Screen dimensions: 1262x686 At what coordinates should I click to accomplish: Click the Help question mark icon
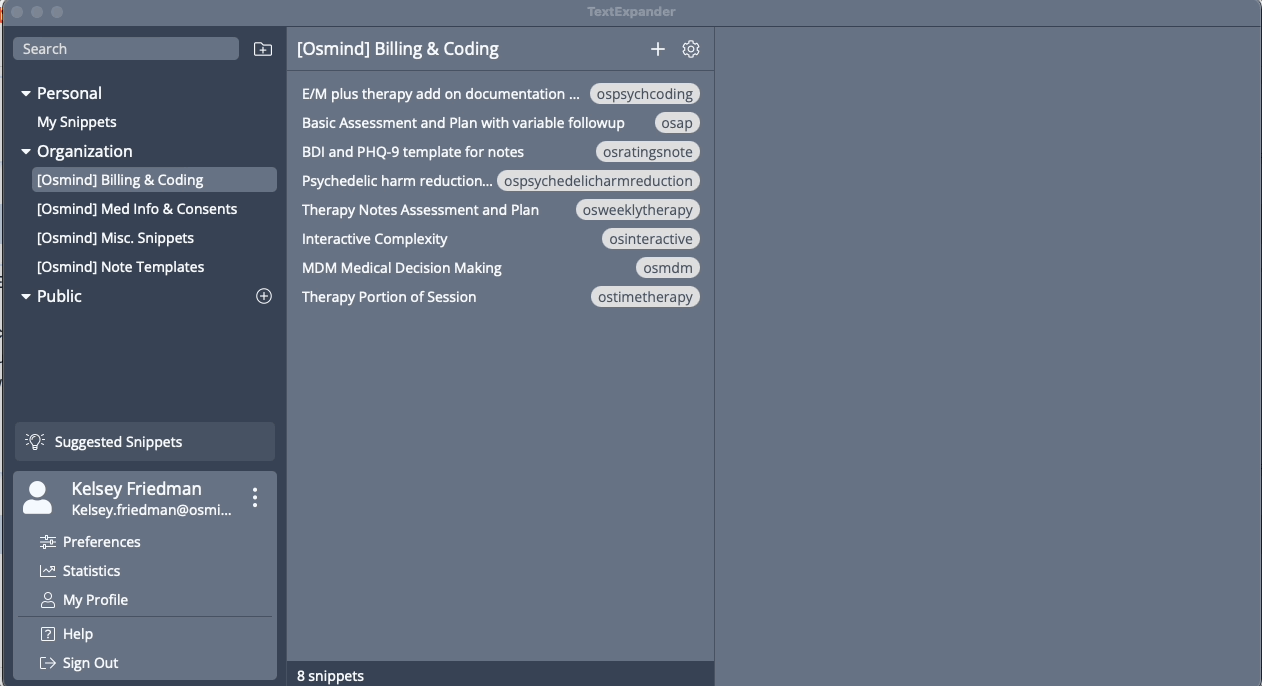point(47,633)
